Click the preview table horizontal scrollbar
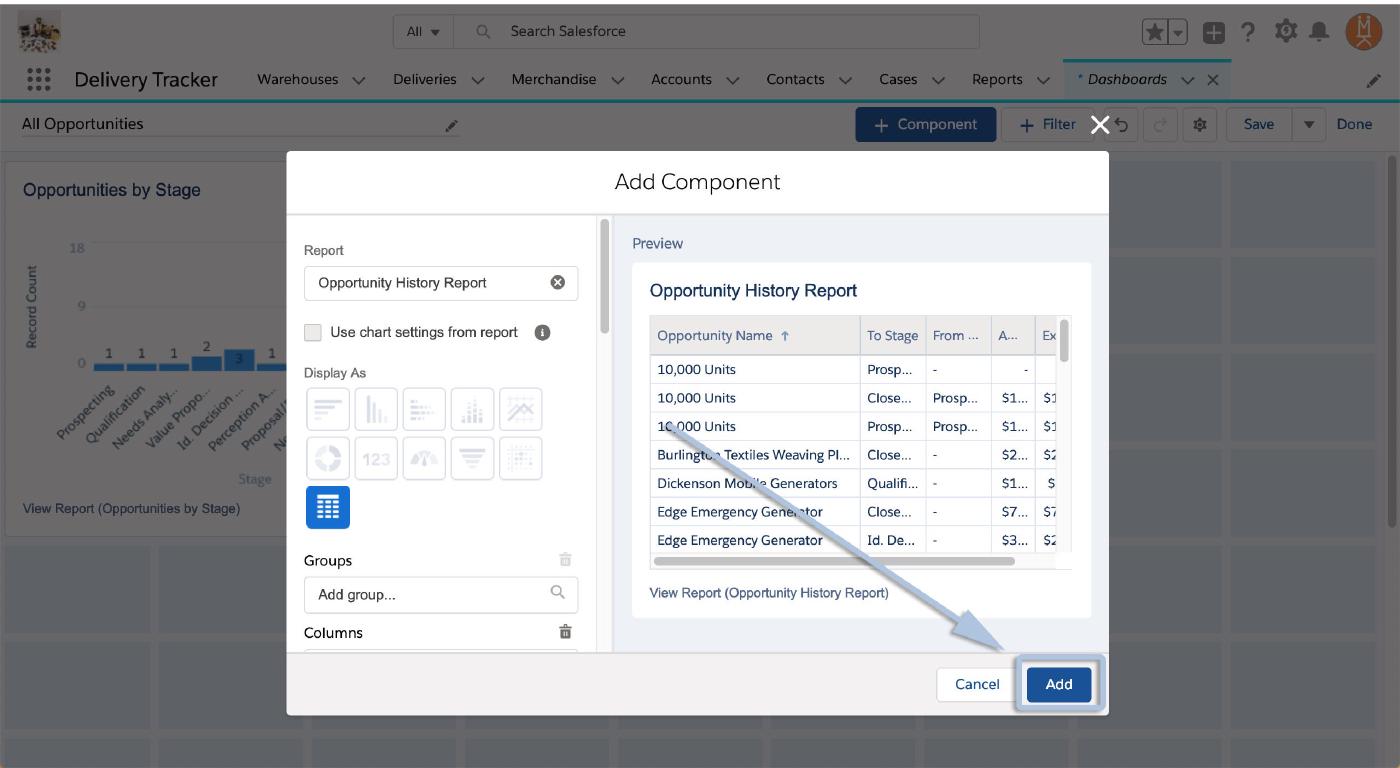Viewport: 1400px width, 768px height. 833,561
